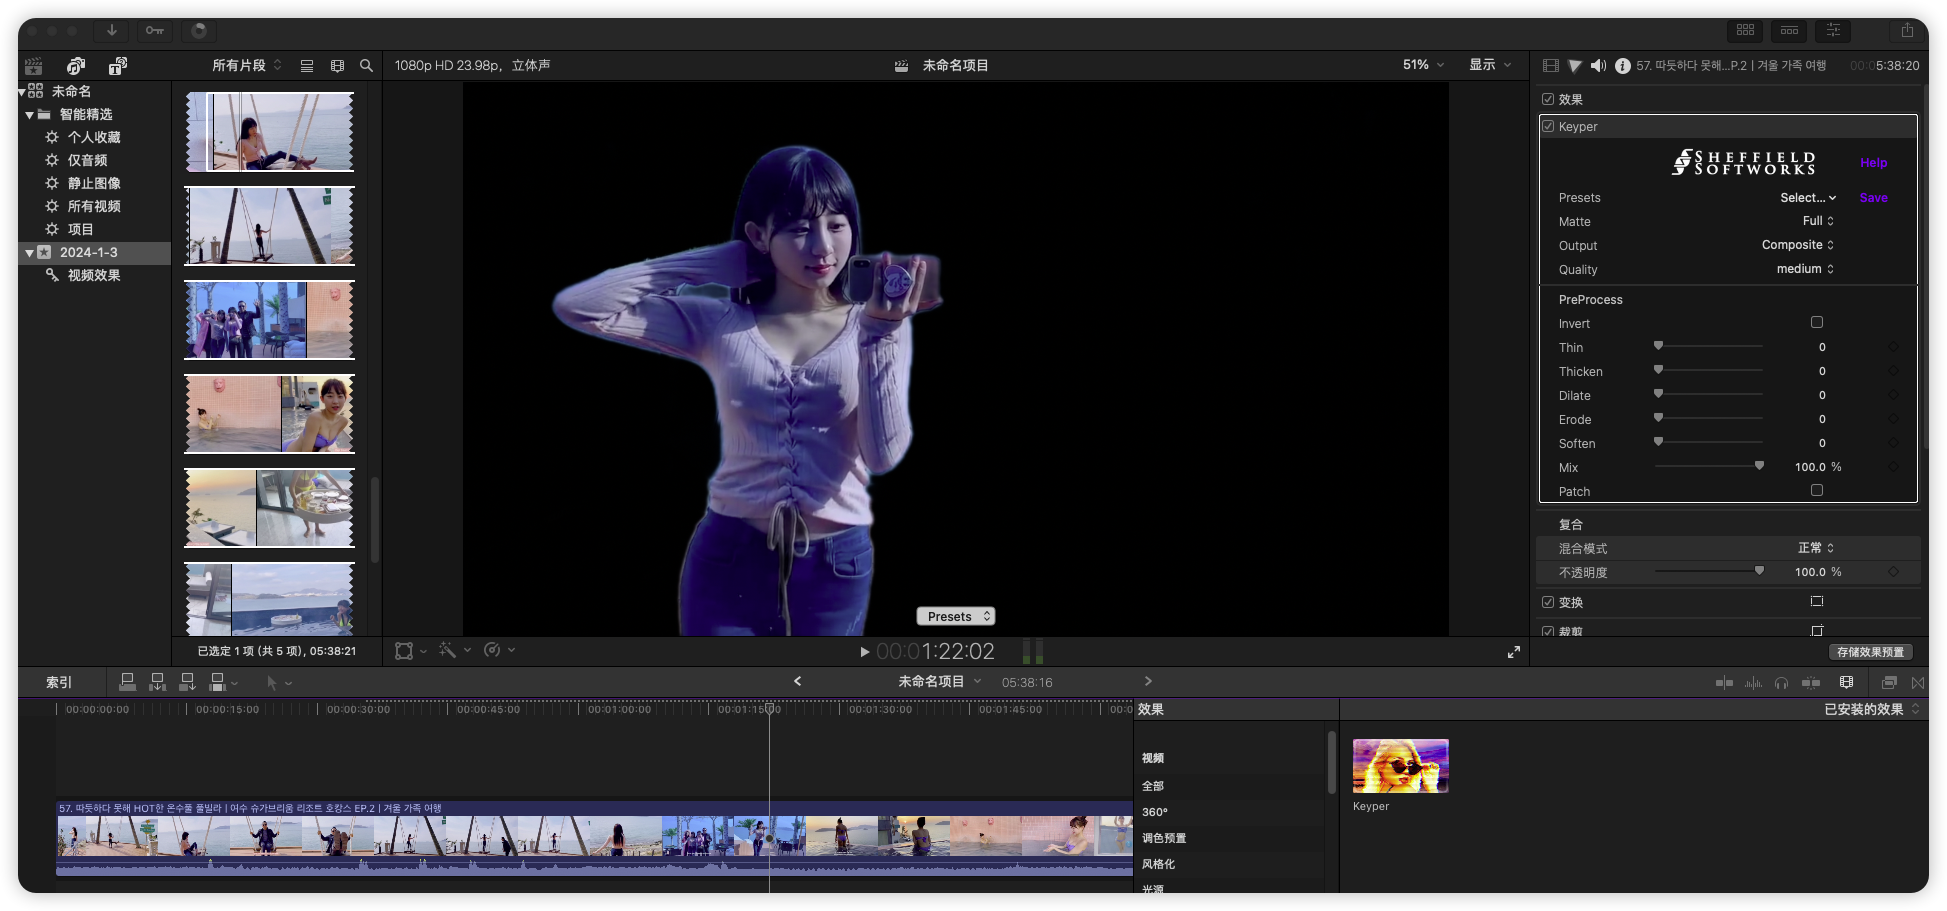This screenshot has height=911, width=1947.
Task: Open the info inspector icon
Action: (1623, 66)
